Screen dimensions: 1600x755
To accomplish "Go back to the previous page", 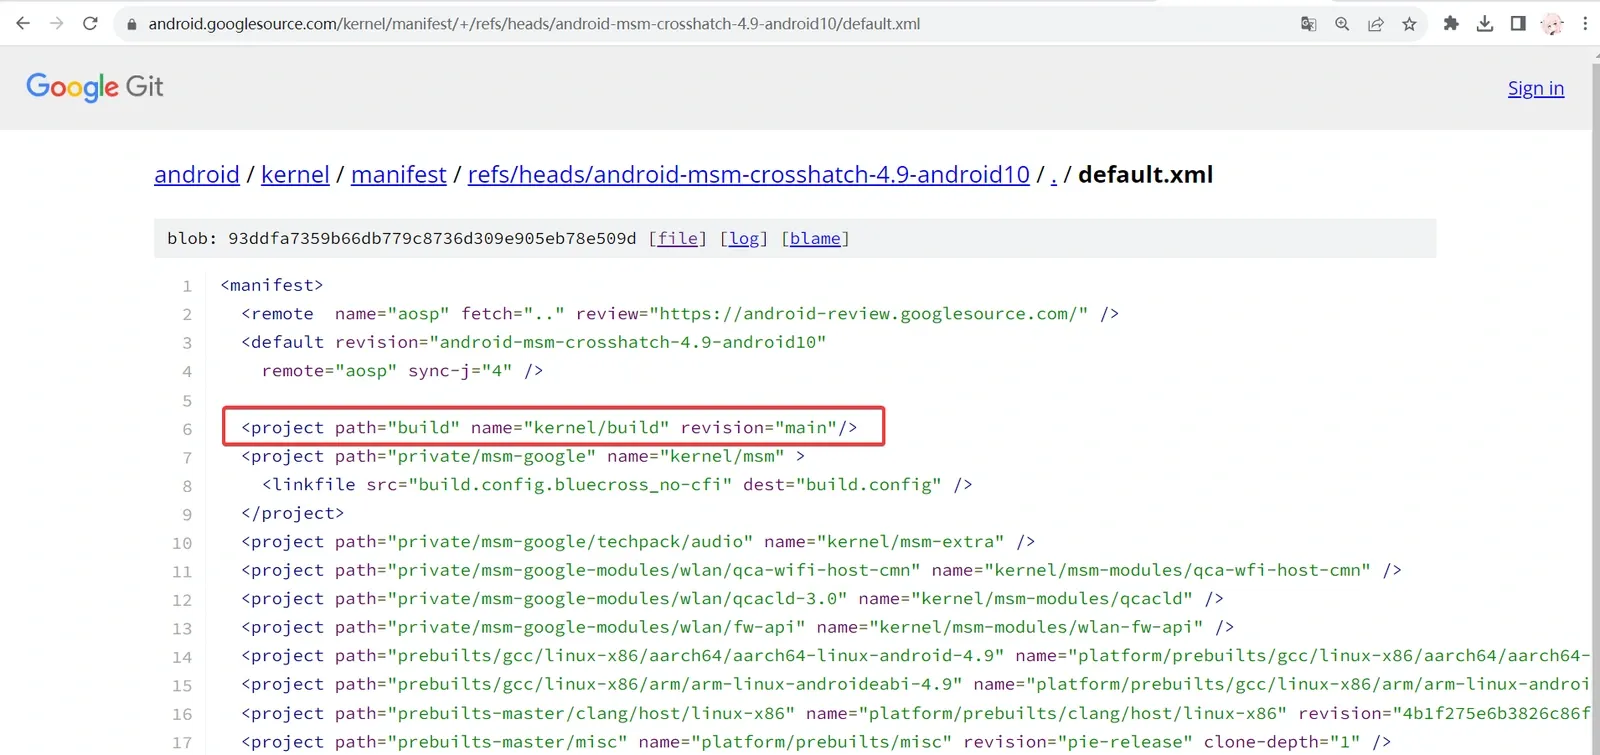I will (x=23, y=23).
